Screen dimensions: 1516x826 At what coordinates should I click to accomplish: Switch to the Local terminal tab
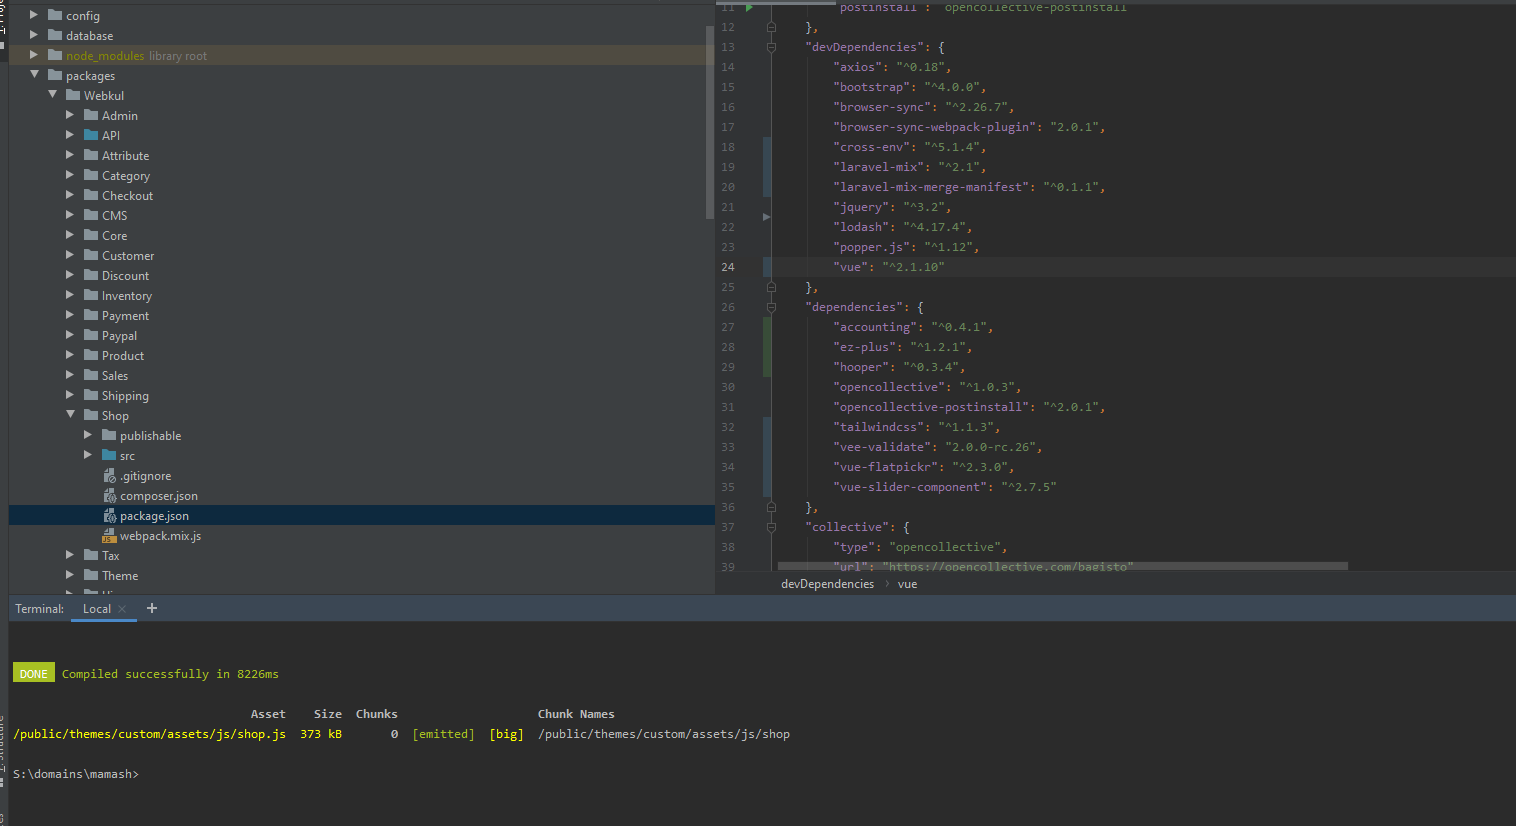[96, 608]
